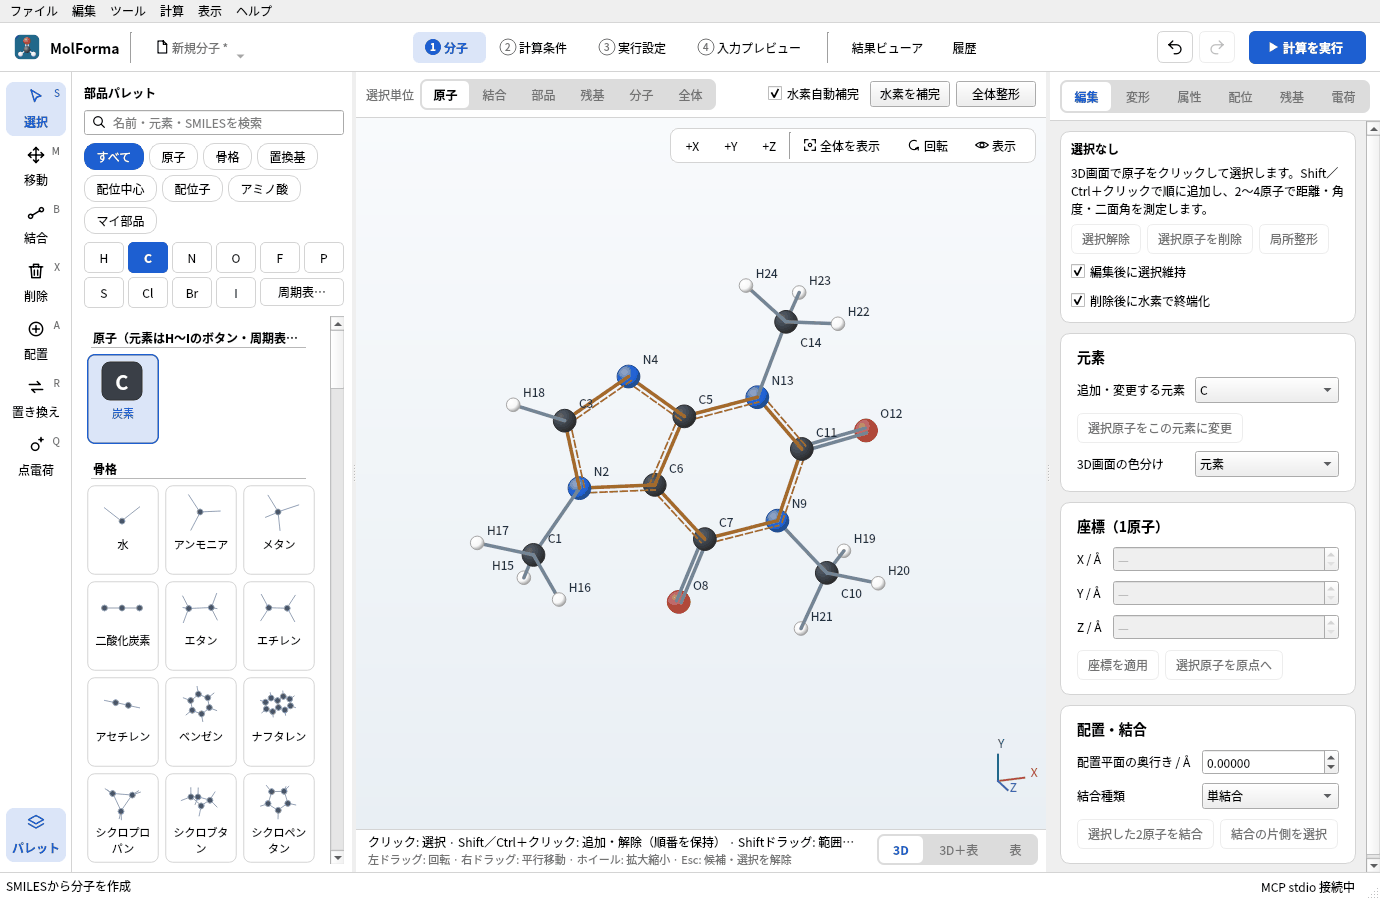Add the 炭素 carbon atom tile

coord(123,398)
